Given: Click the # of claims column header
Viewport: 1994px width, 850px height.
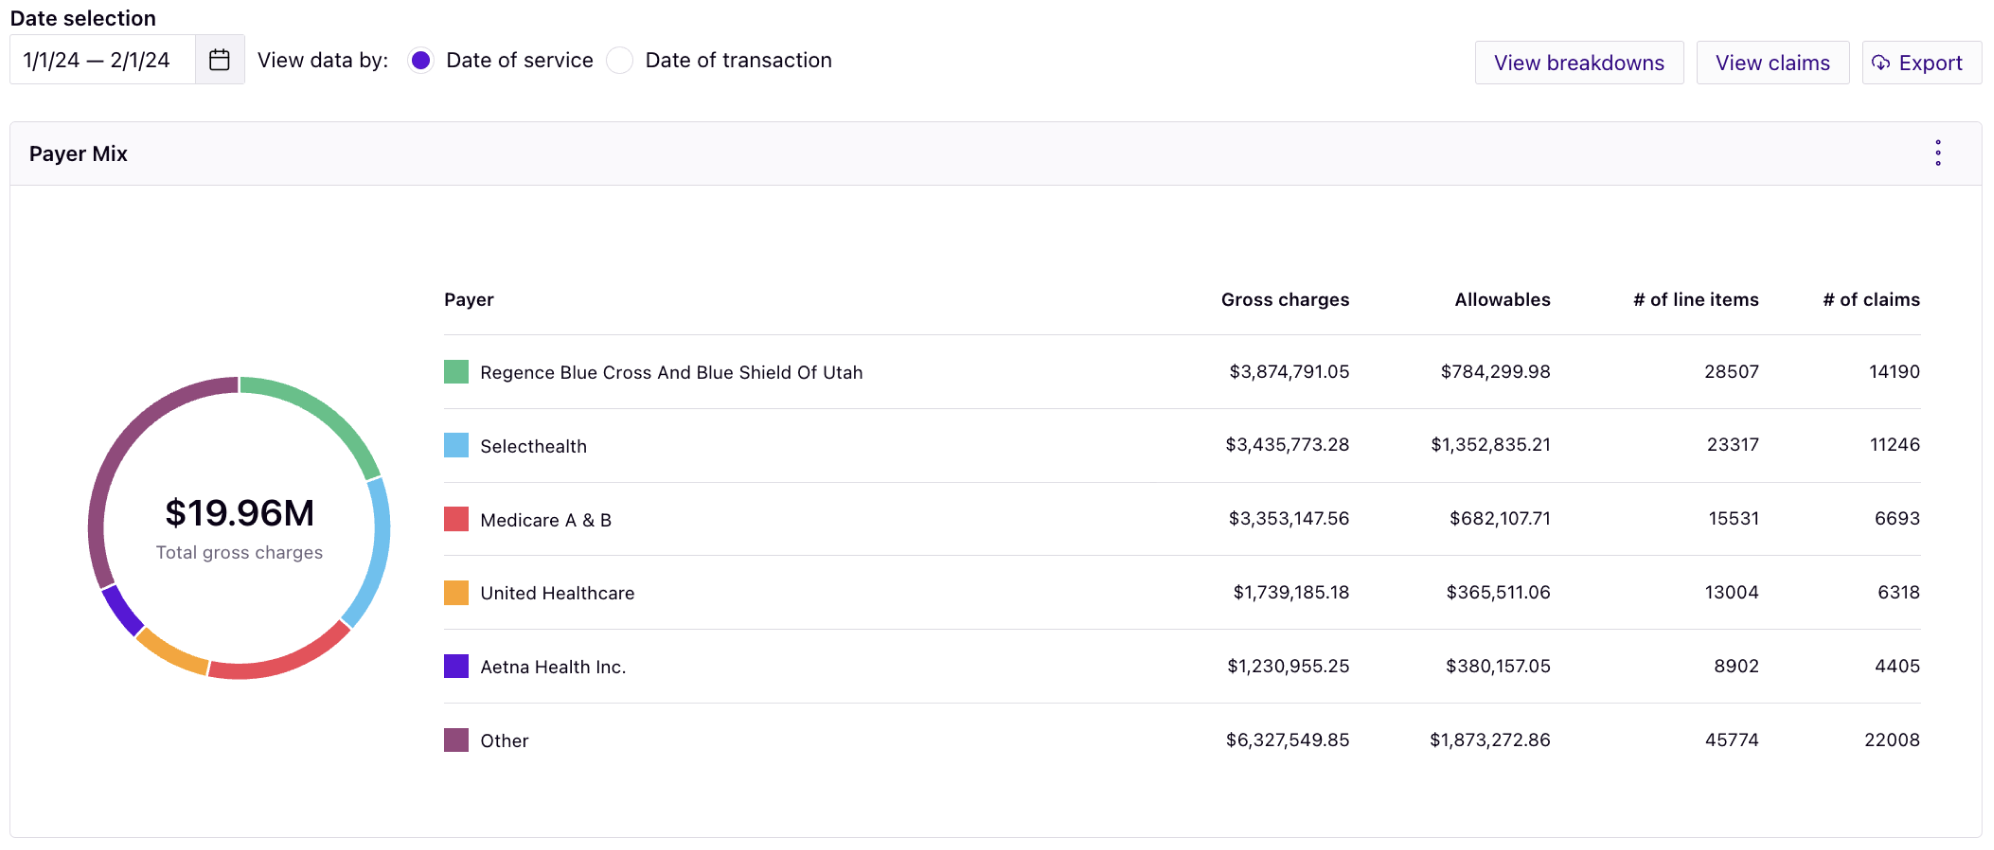Looking at the screenshot, I should tap(1871, 300).
